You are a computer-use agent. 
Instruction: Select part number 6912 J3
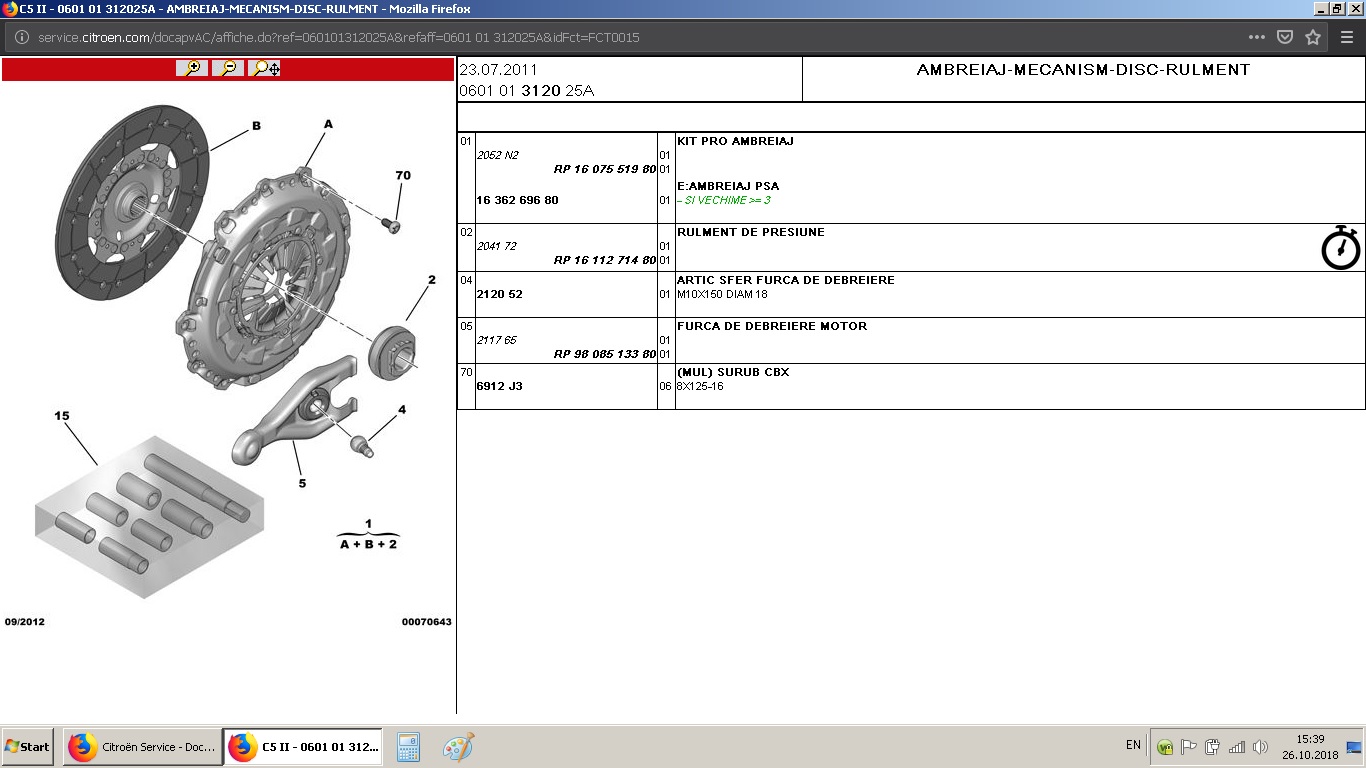tap(499, 386)
